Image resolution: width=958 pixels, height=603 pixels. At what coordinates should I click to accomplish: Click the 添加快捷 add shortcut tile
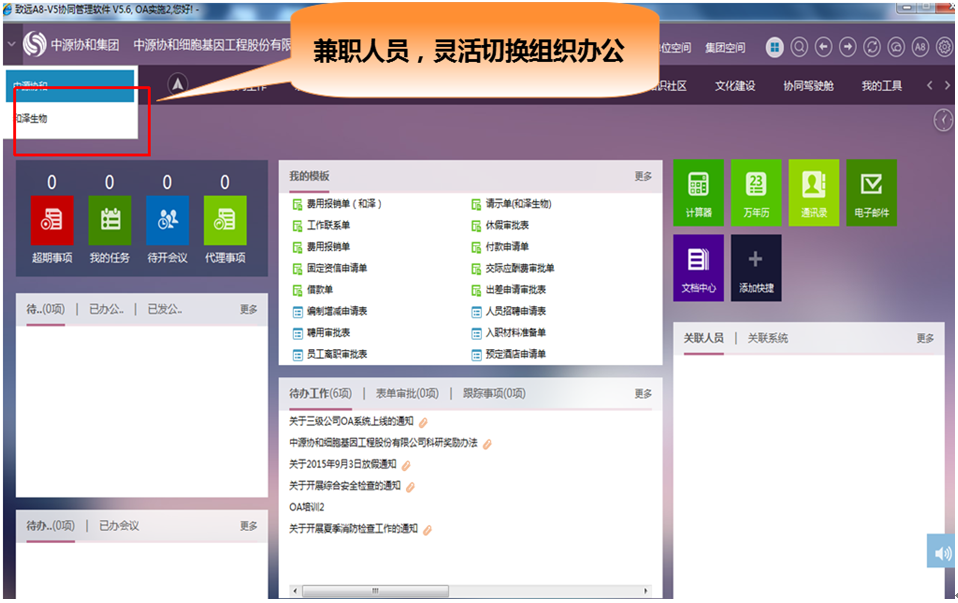(x=756, y=267)
